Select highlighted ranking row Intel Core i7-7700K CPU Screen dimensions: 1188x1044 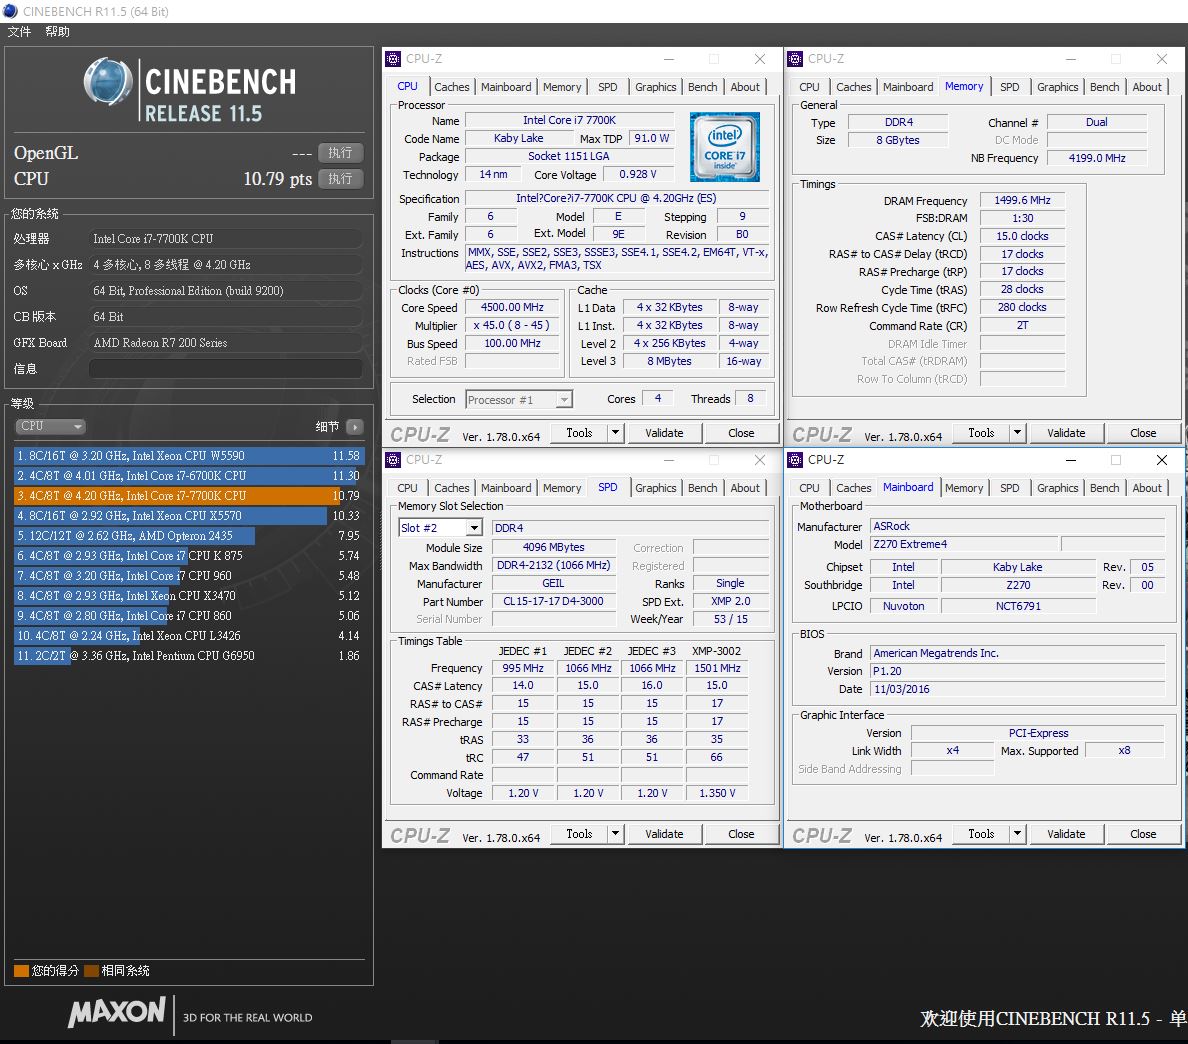[189, 495]
